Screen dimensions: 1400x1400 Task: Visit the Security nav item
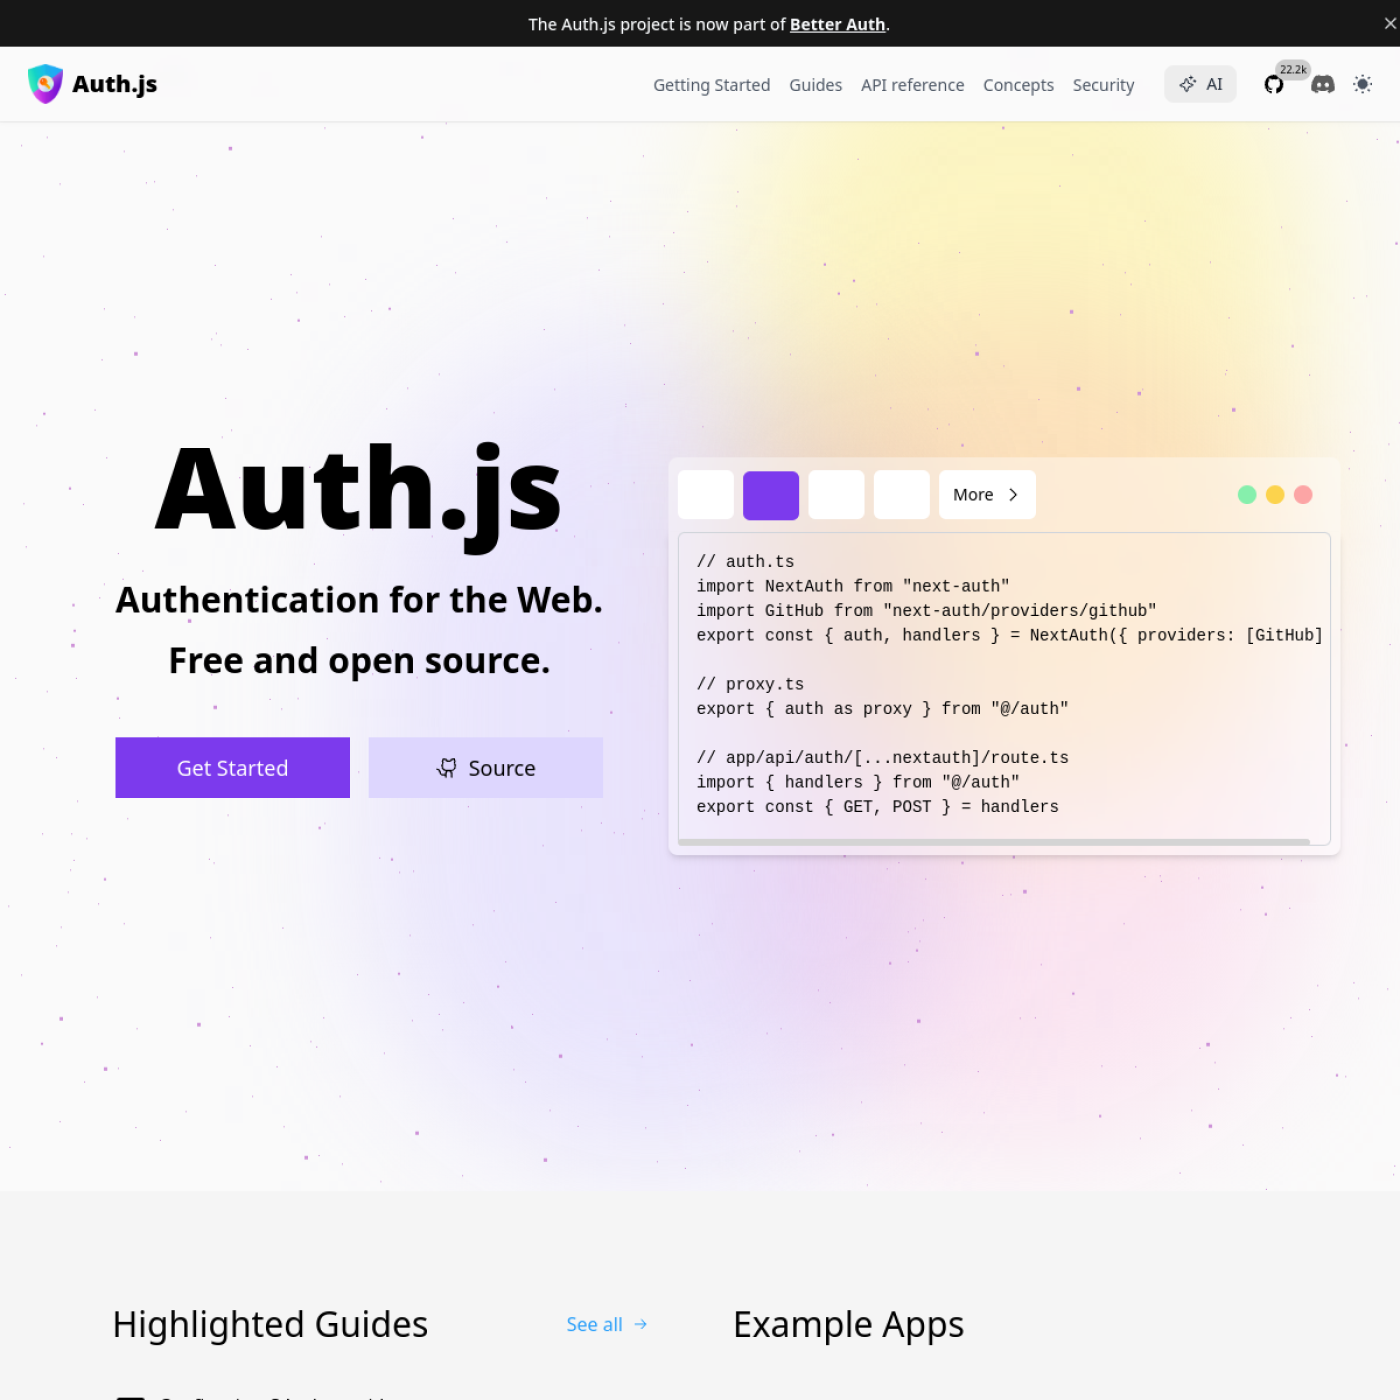click(x=1103, y=85)
